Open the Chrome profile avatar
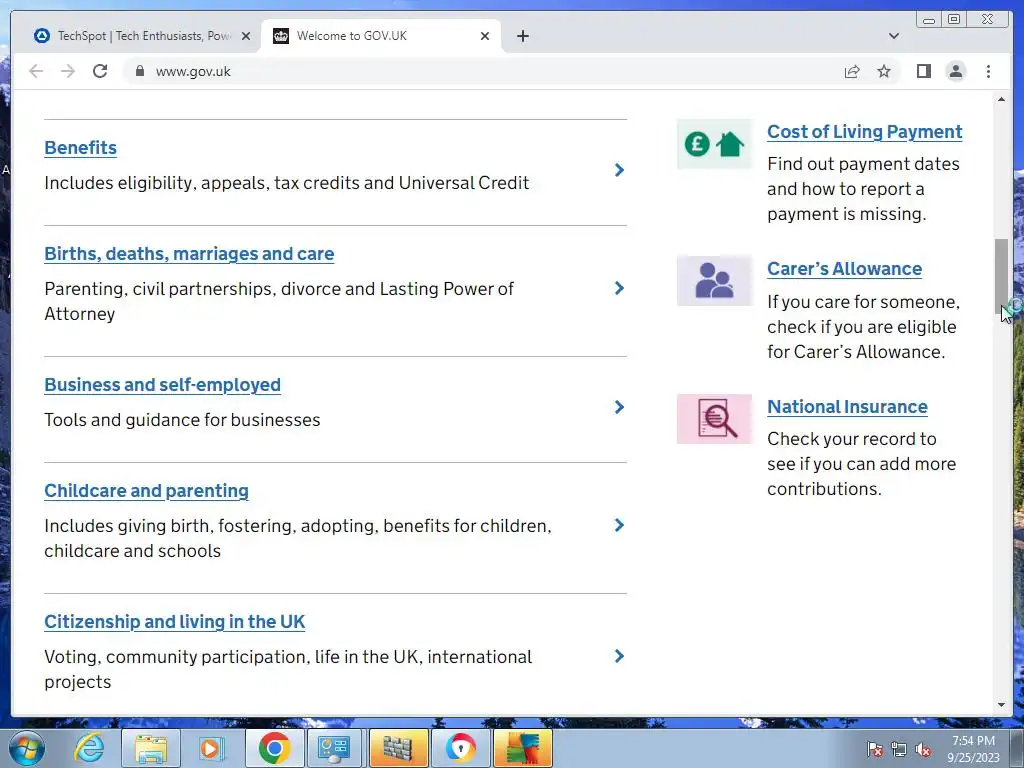This screenshot has width=1024, height=768. (955, 71)
